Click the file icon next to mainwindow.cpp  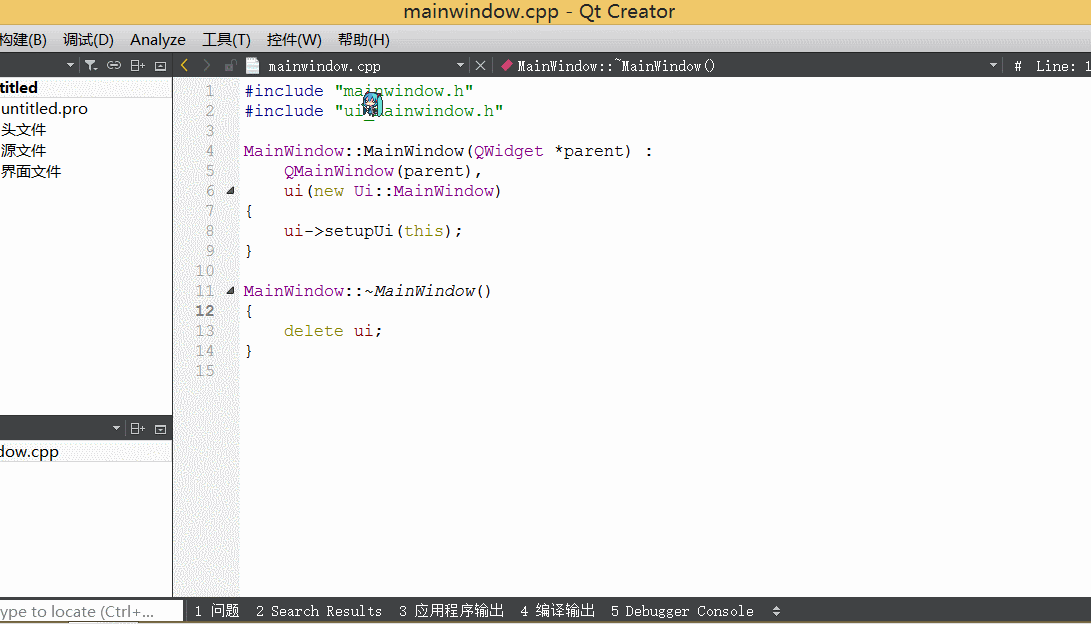(250, 64)
